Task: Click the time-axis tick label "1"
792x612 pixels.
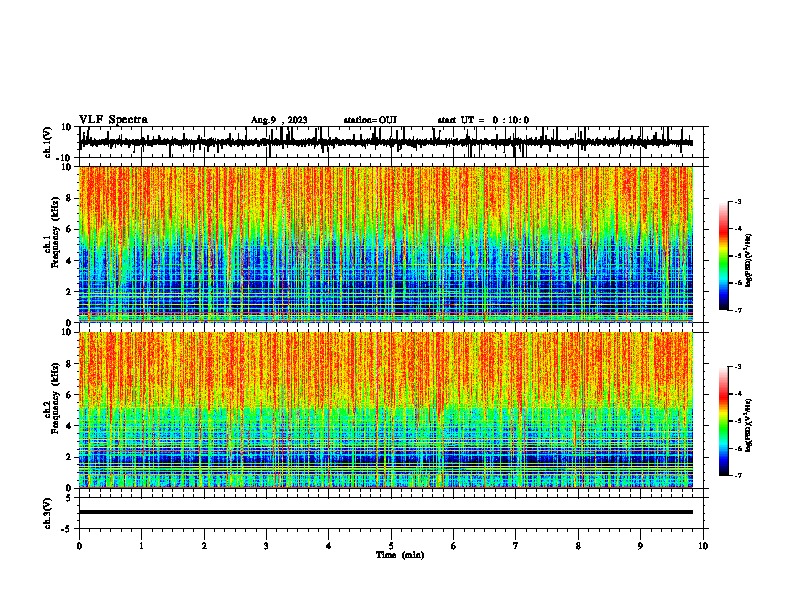Action: [x=141, y=546]
